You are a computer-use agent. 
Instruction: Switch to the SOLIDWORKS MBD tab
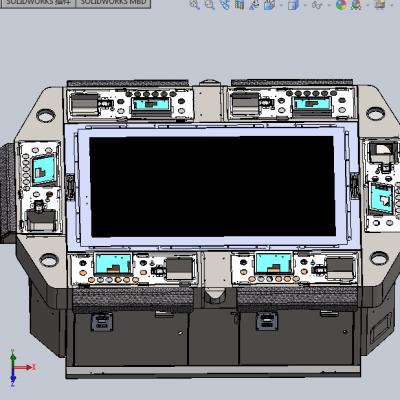coord(113,3)
